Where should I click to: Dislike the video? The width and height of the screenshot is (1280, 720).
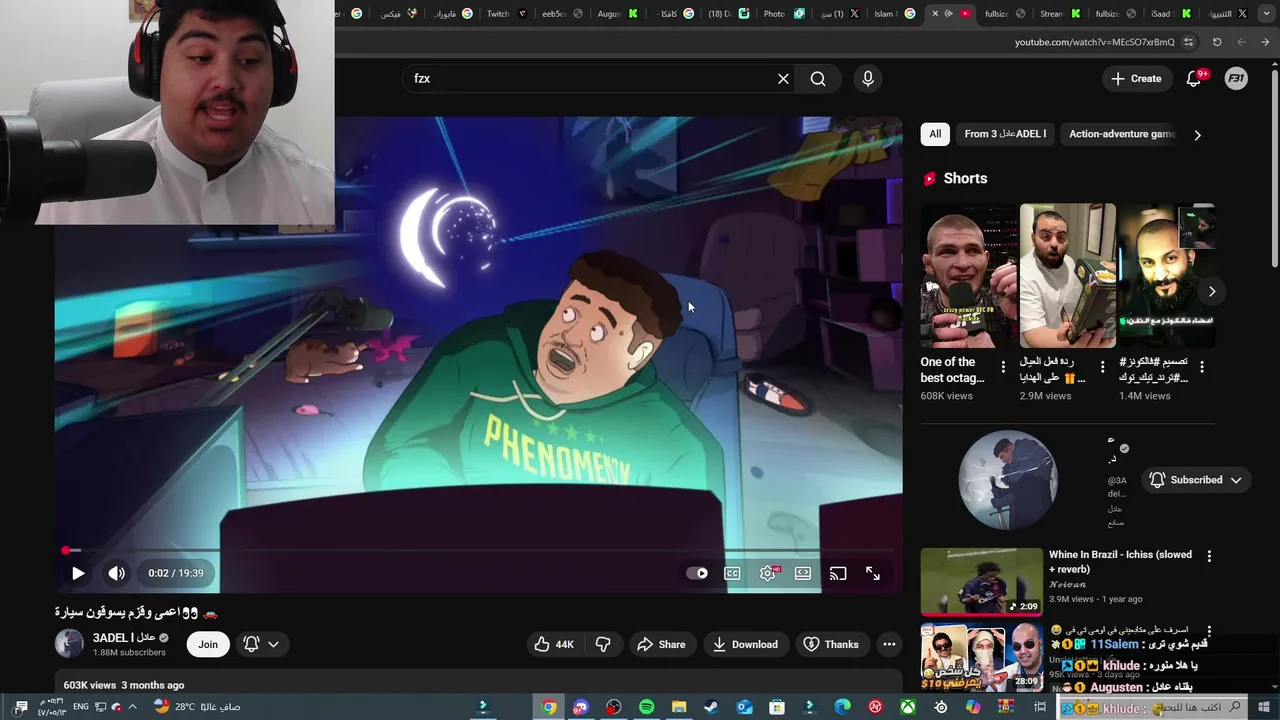(603, 644)
